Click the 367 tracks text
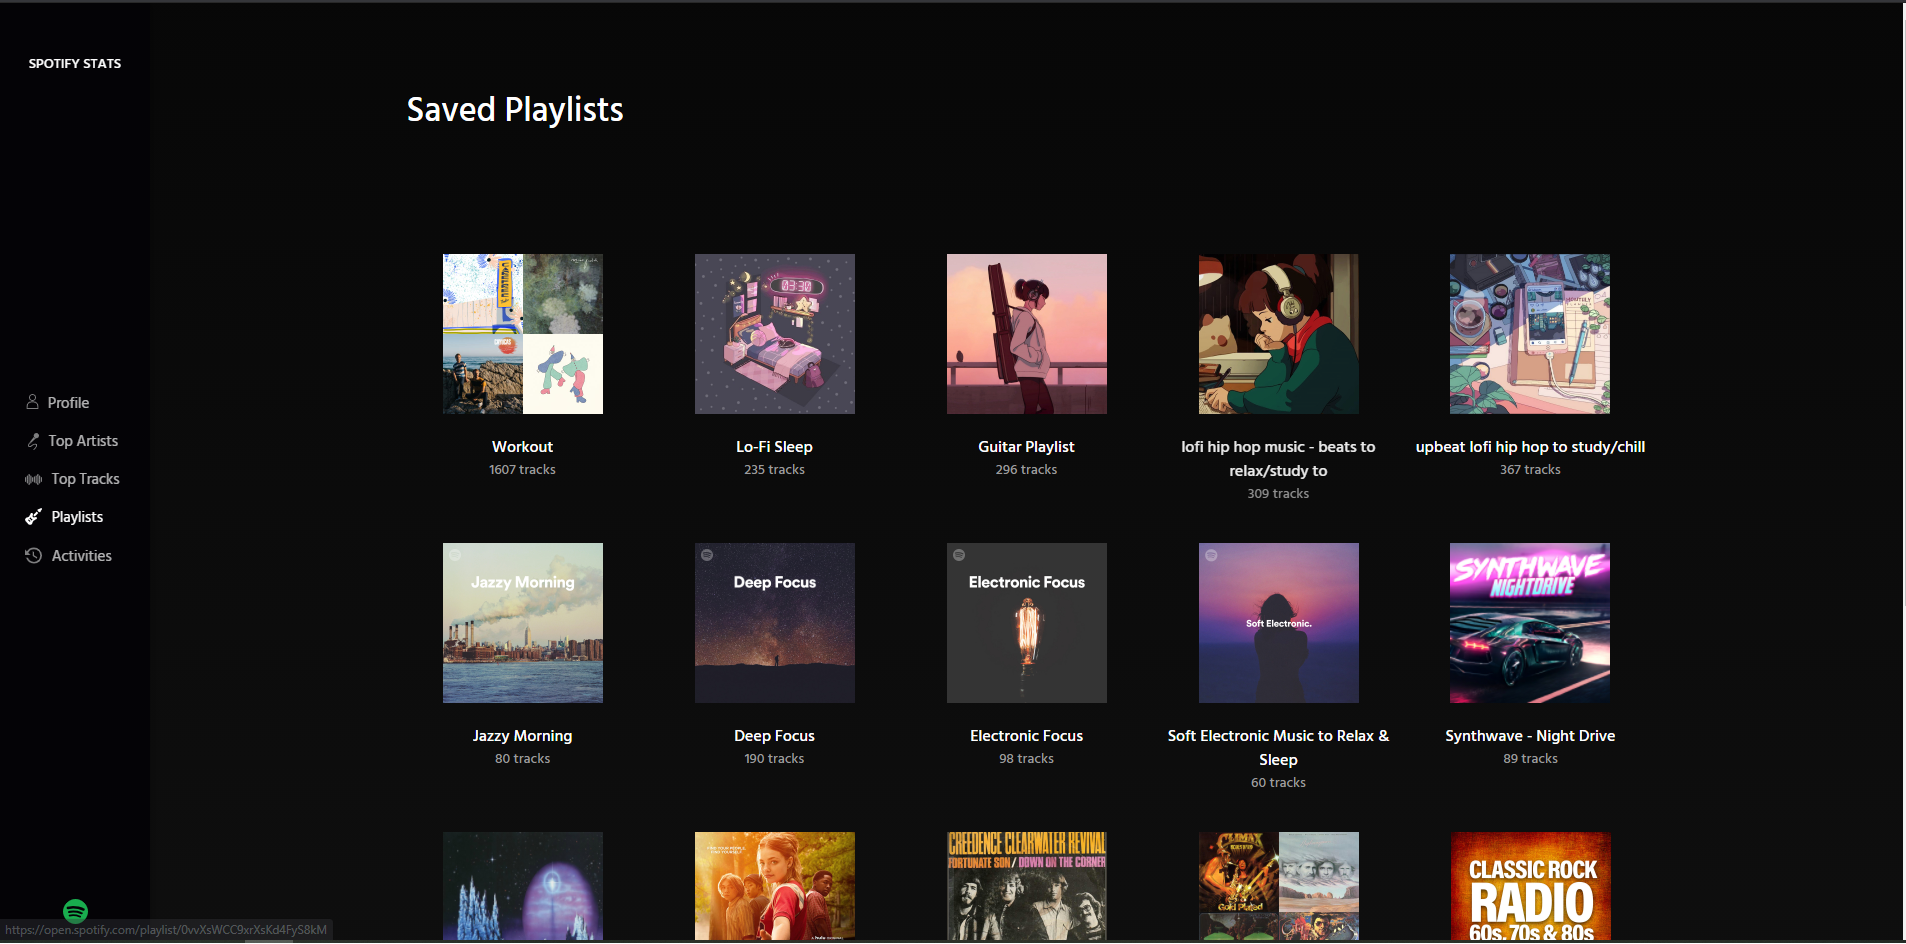 coord(1530,470)
